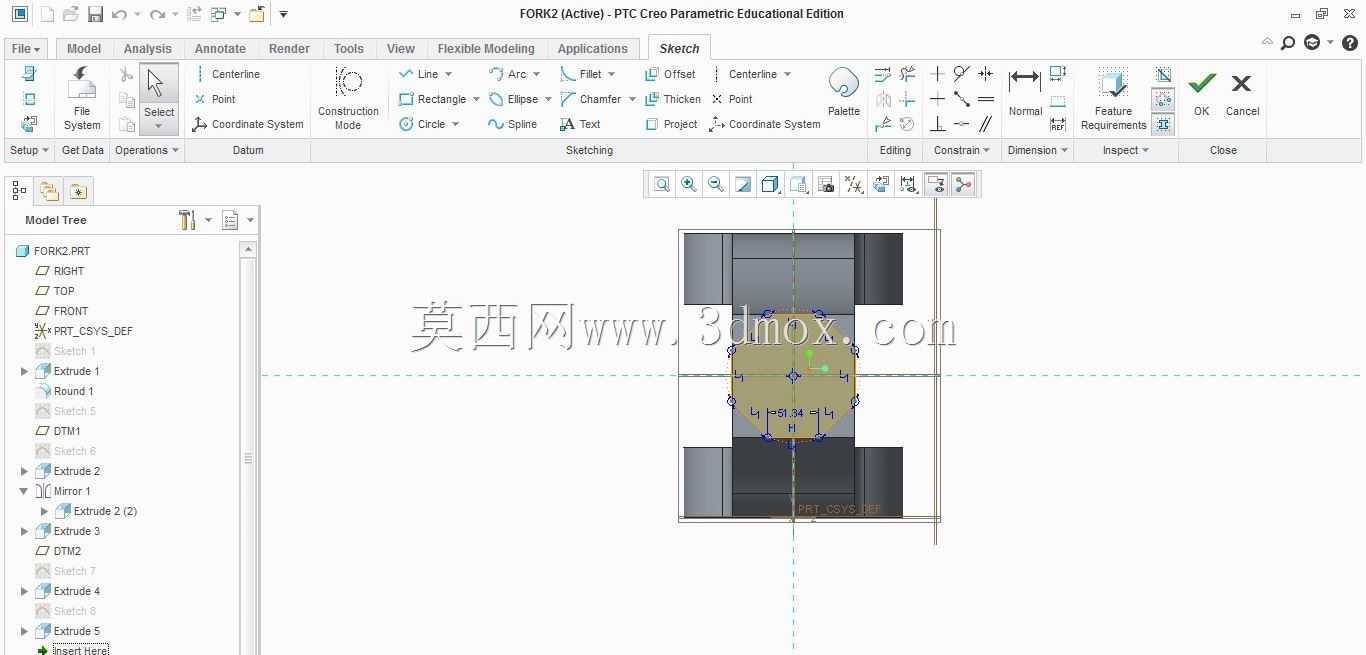This screenshot has height=655, width=1366.
Task: Click the Offset tool
Action: coord(670,74)
